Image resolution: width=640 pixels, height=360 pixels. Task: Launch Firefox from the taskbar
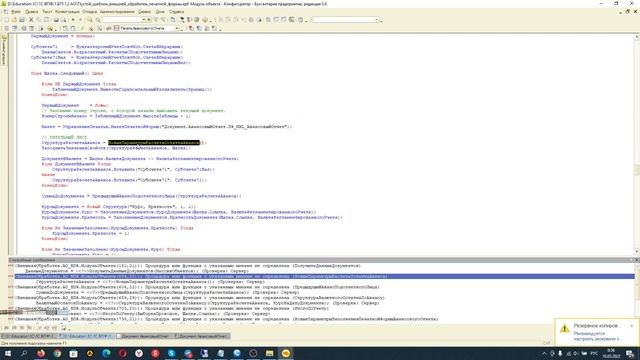pos(41,353)
